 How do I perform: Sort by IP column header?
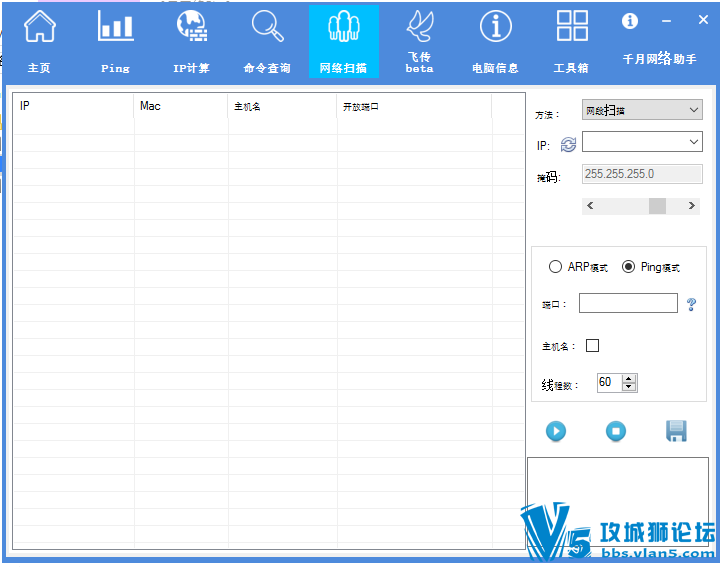pos(73,106)
